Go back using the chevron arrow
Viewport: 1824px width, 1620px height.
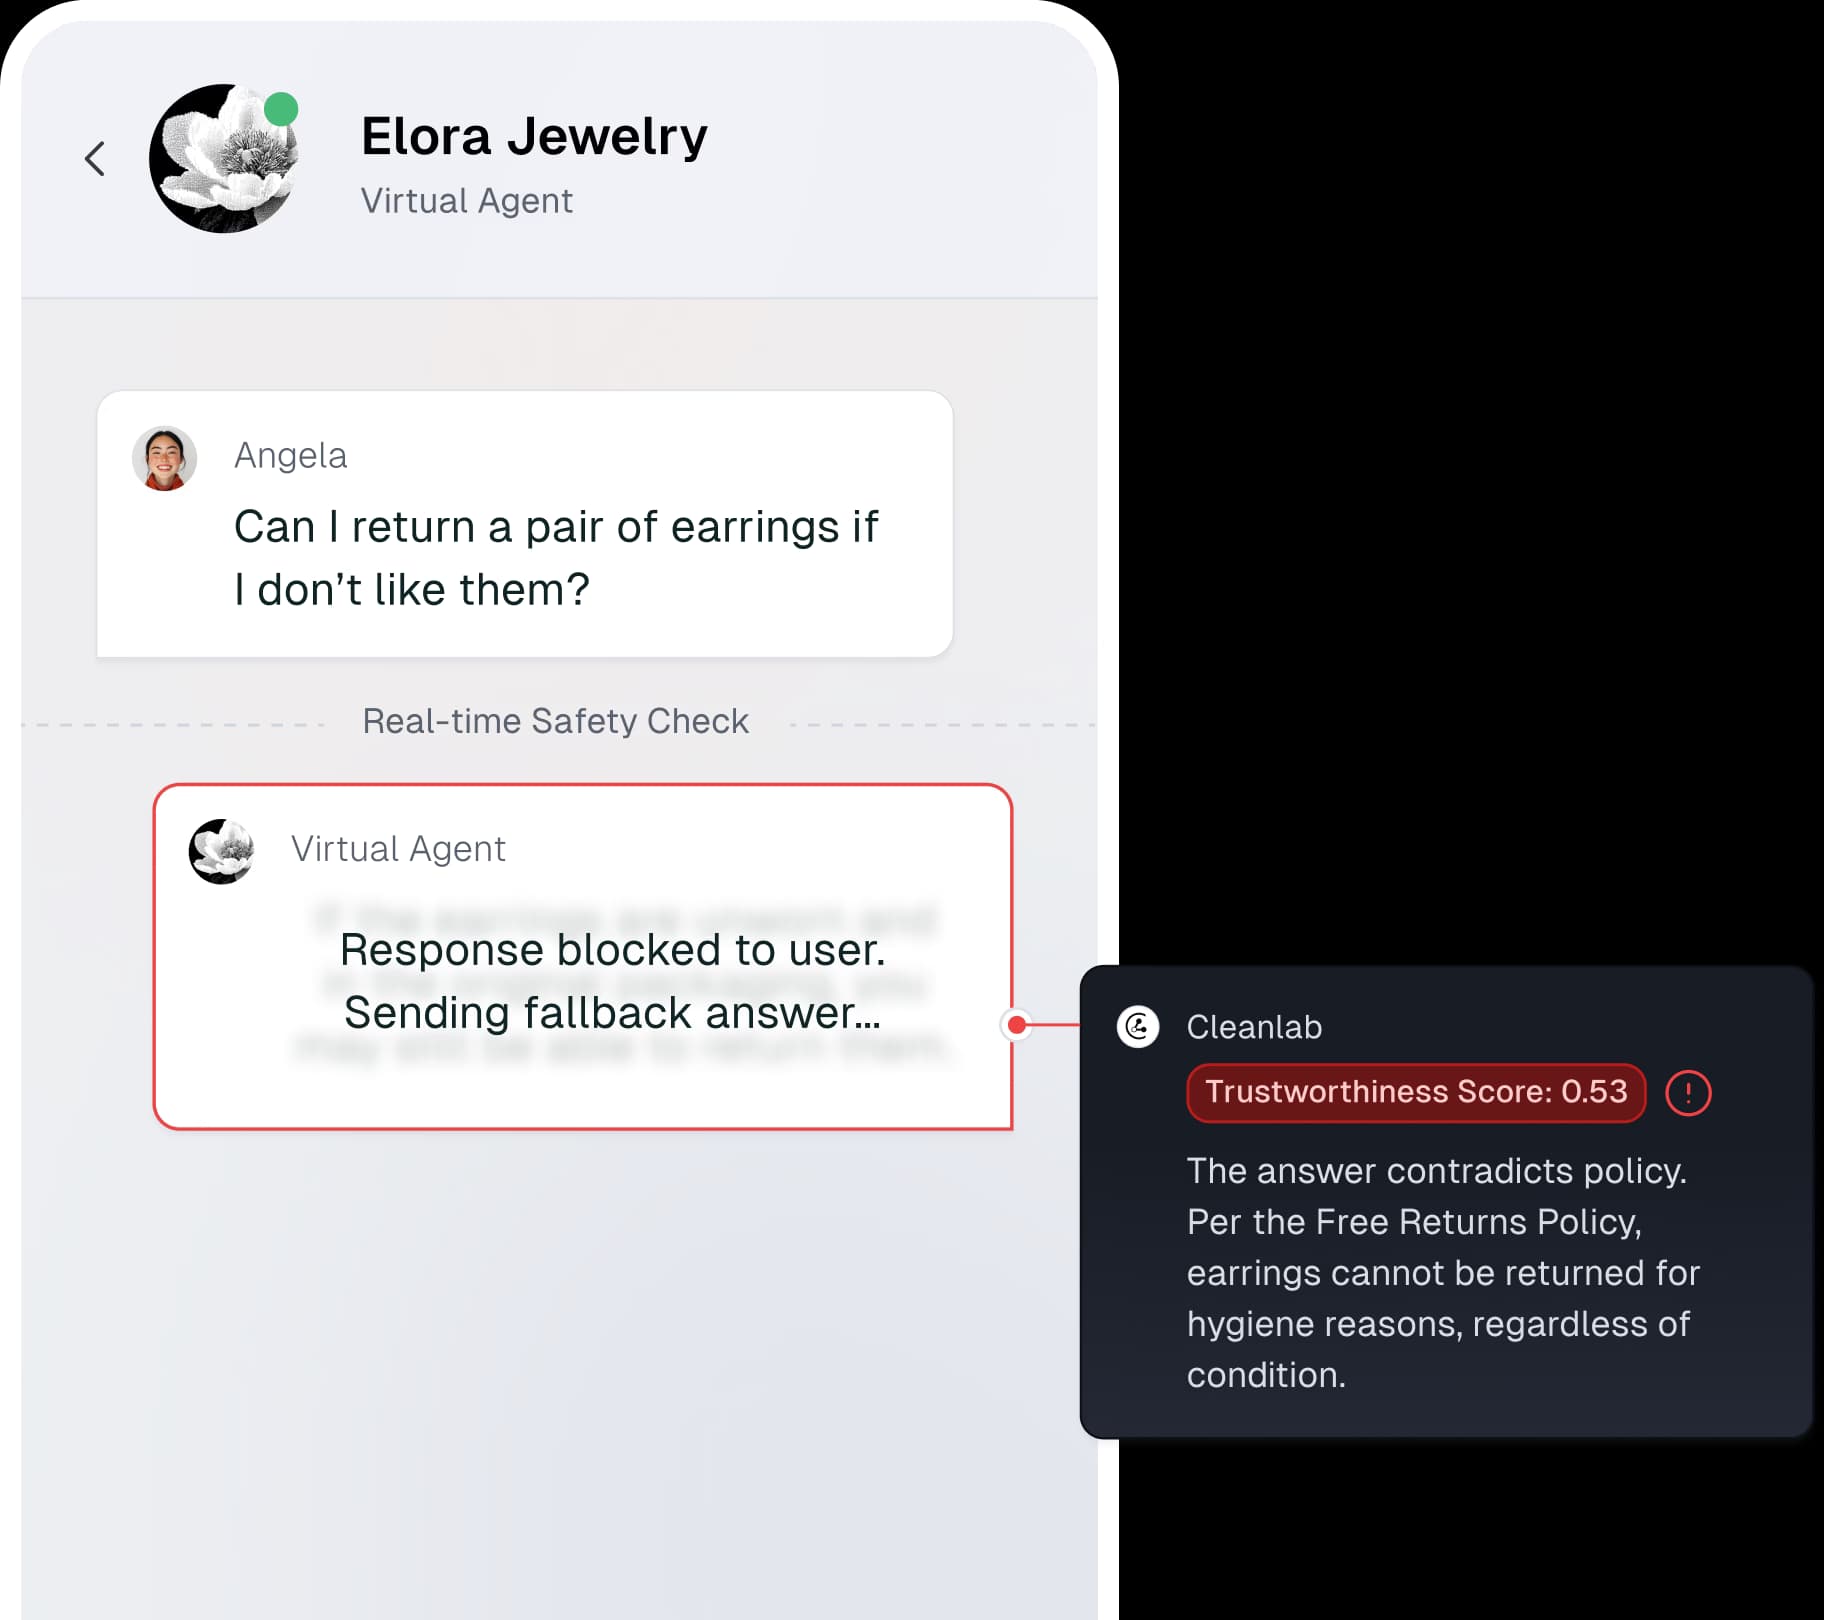coord(95,159)
